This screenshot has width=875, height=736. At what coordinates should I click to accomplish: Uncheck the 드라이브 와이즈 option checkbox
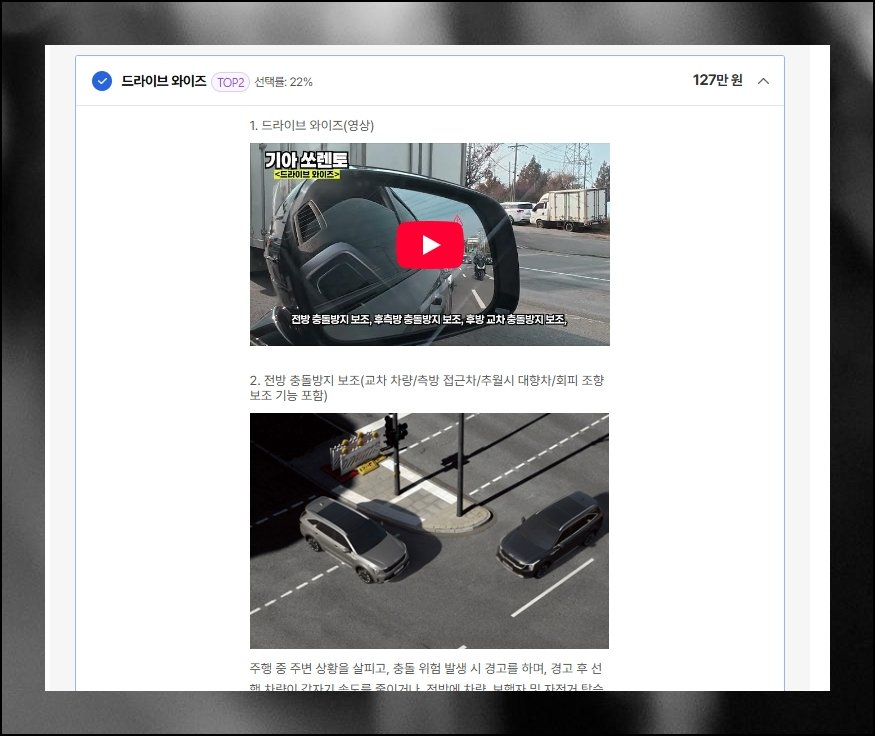[x=102, y=81]
